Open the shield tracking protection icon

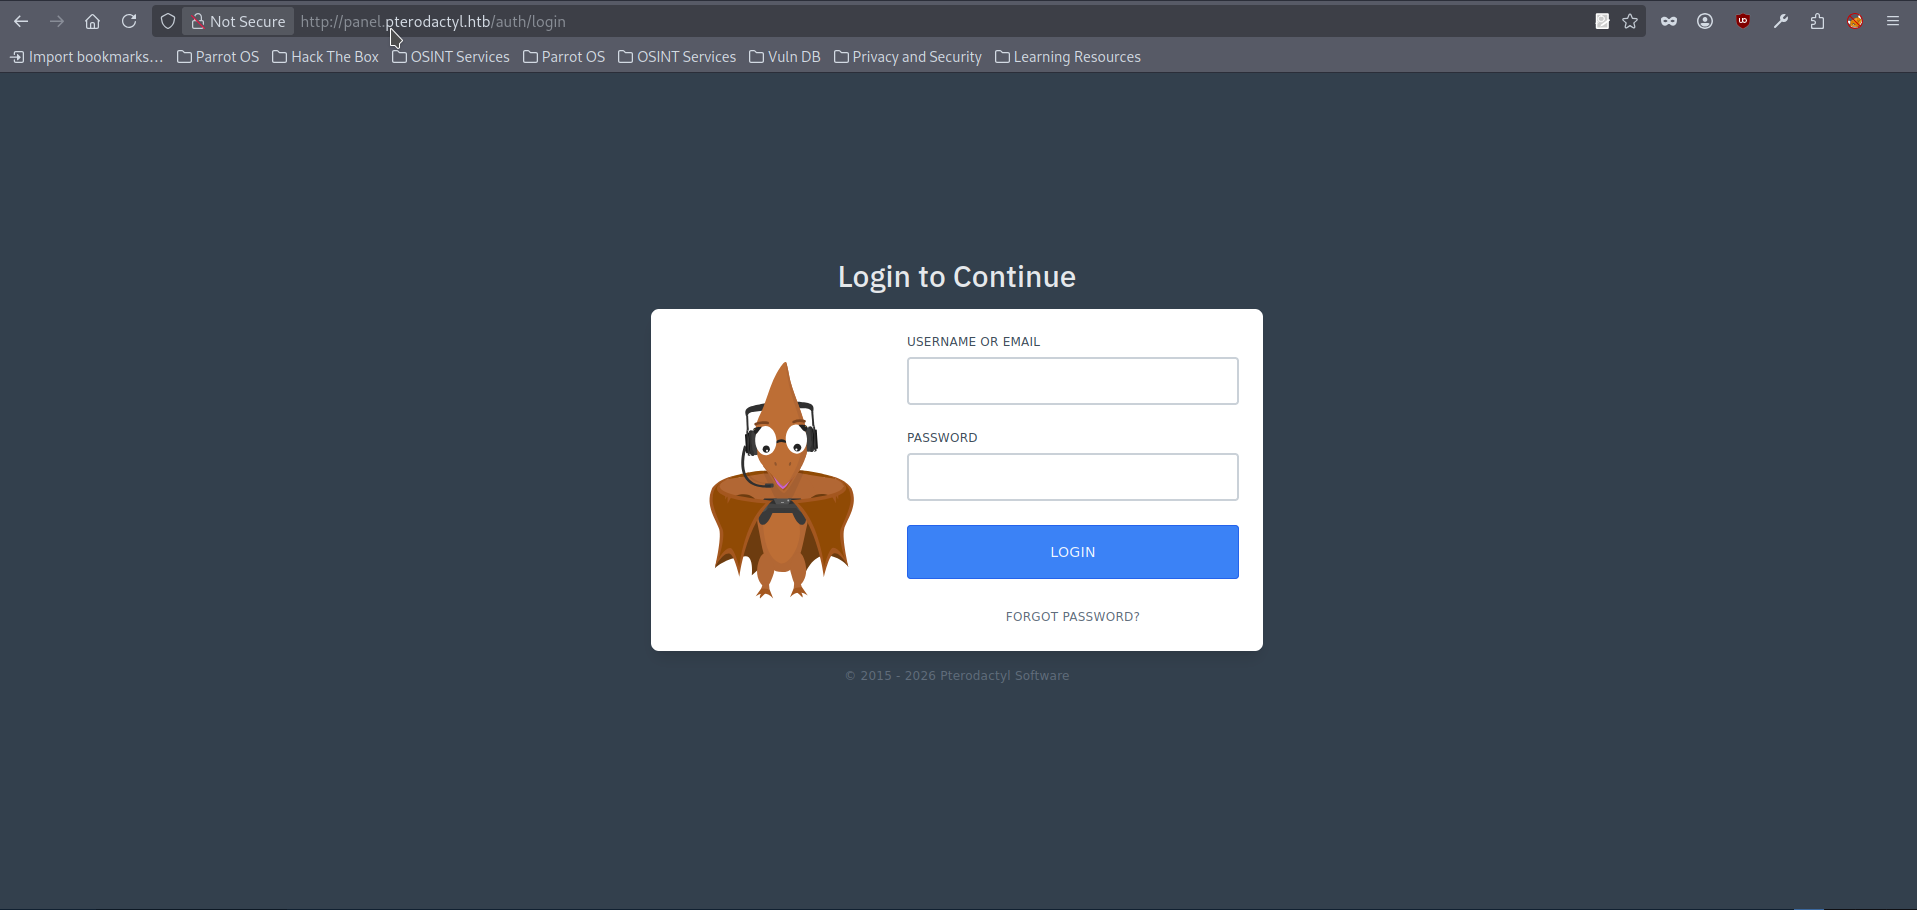click(x=168, y=21)
